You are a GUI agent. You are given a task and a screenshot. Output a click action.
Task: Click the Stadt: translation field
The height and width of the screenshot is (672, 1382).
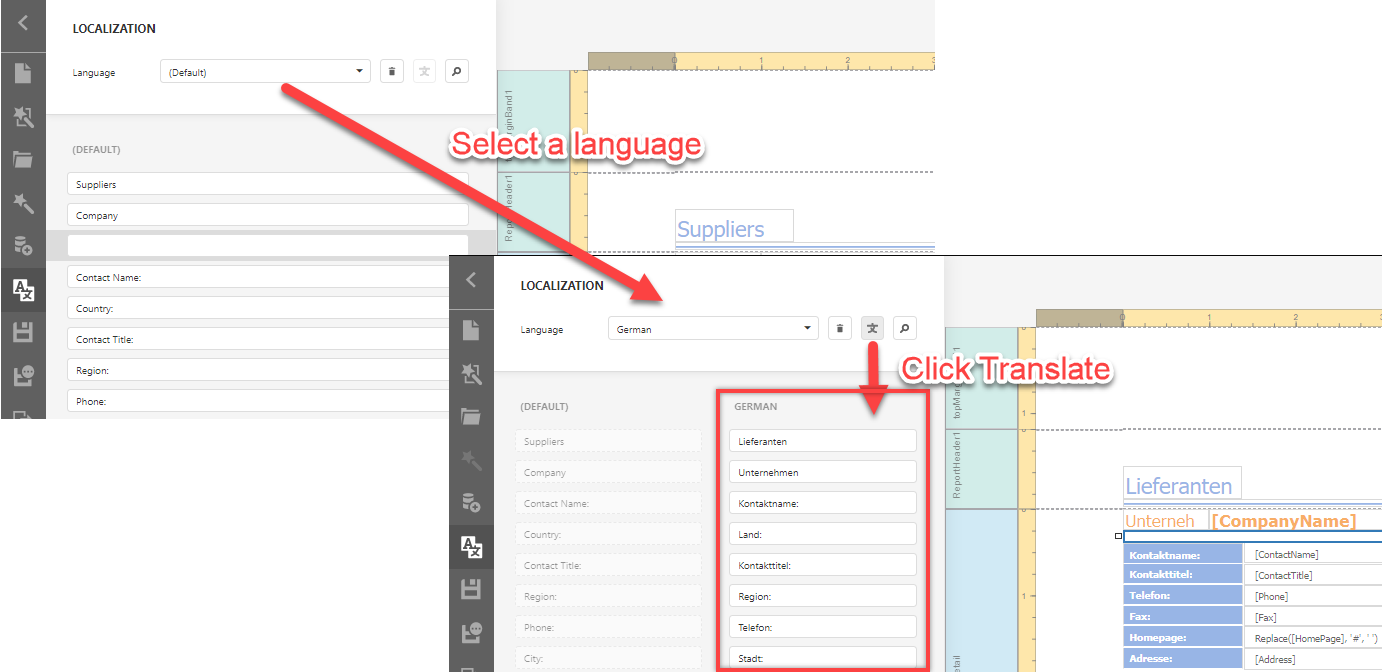click(823, 658)
